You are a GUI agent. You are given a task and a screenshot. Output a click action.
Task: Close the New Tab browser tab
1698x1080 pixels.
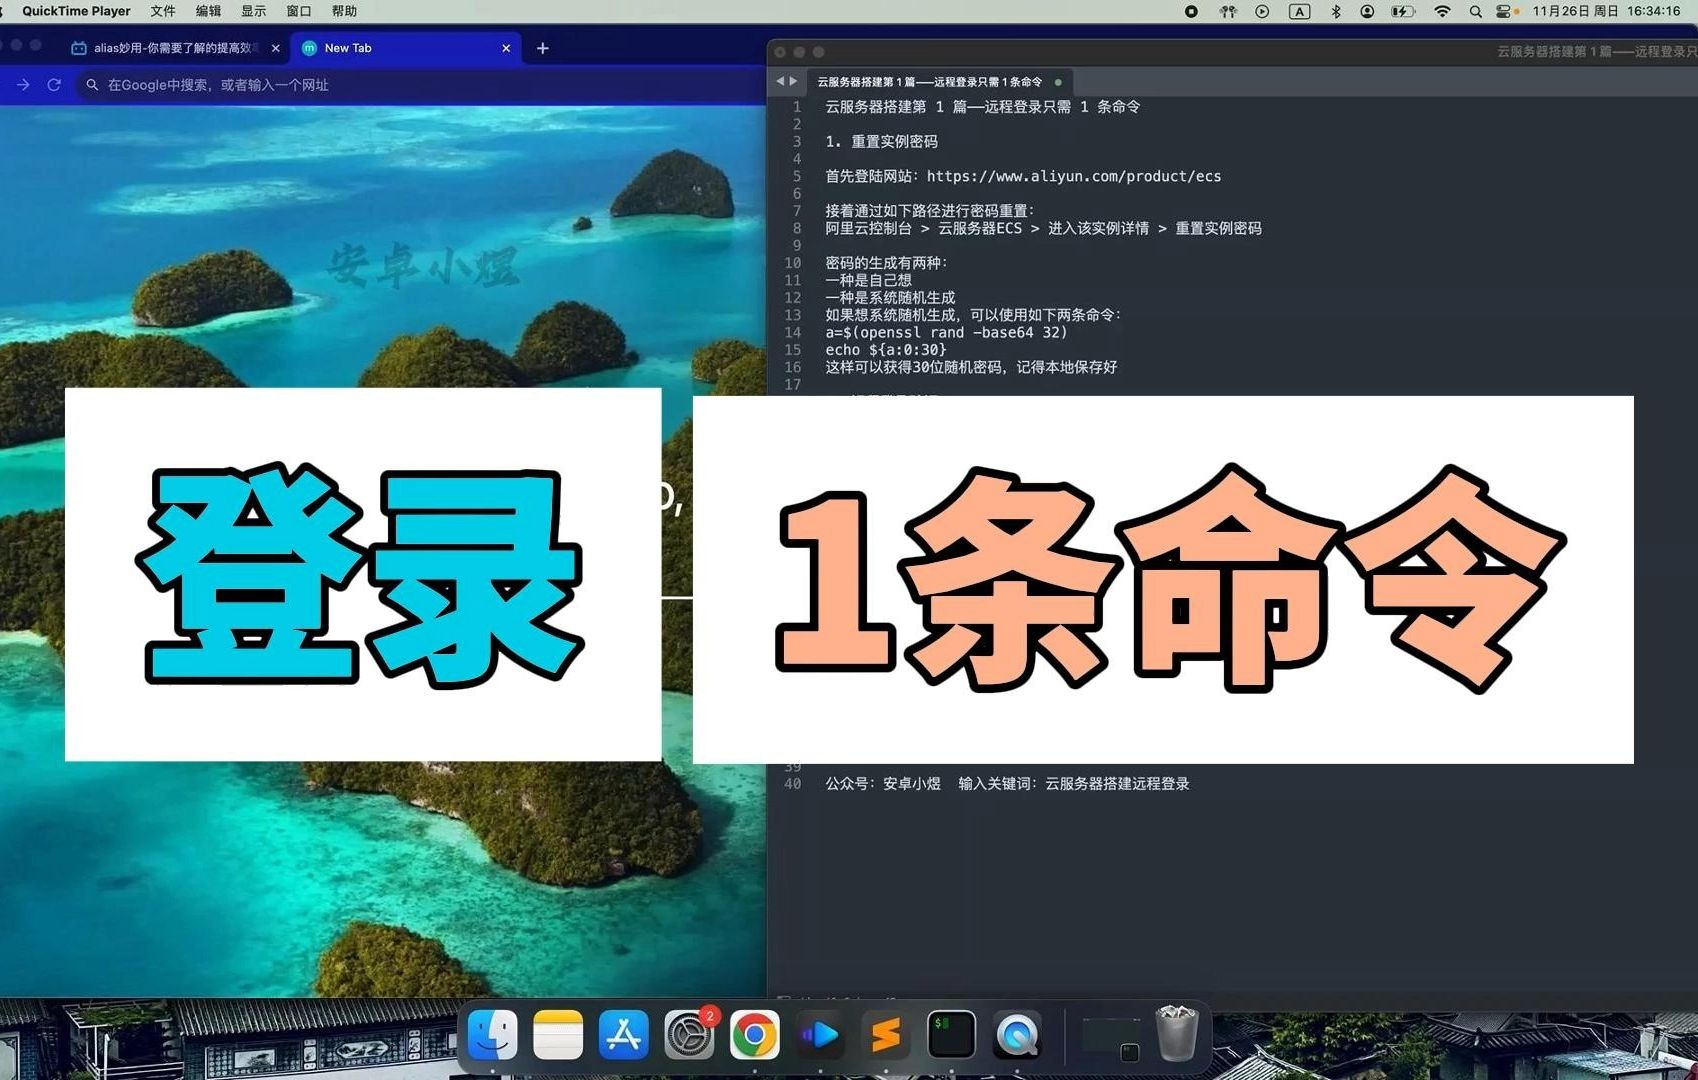pos(506,48)
